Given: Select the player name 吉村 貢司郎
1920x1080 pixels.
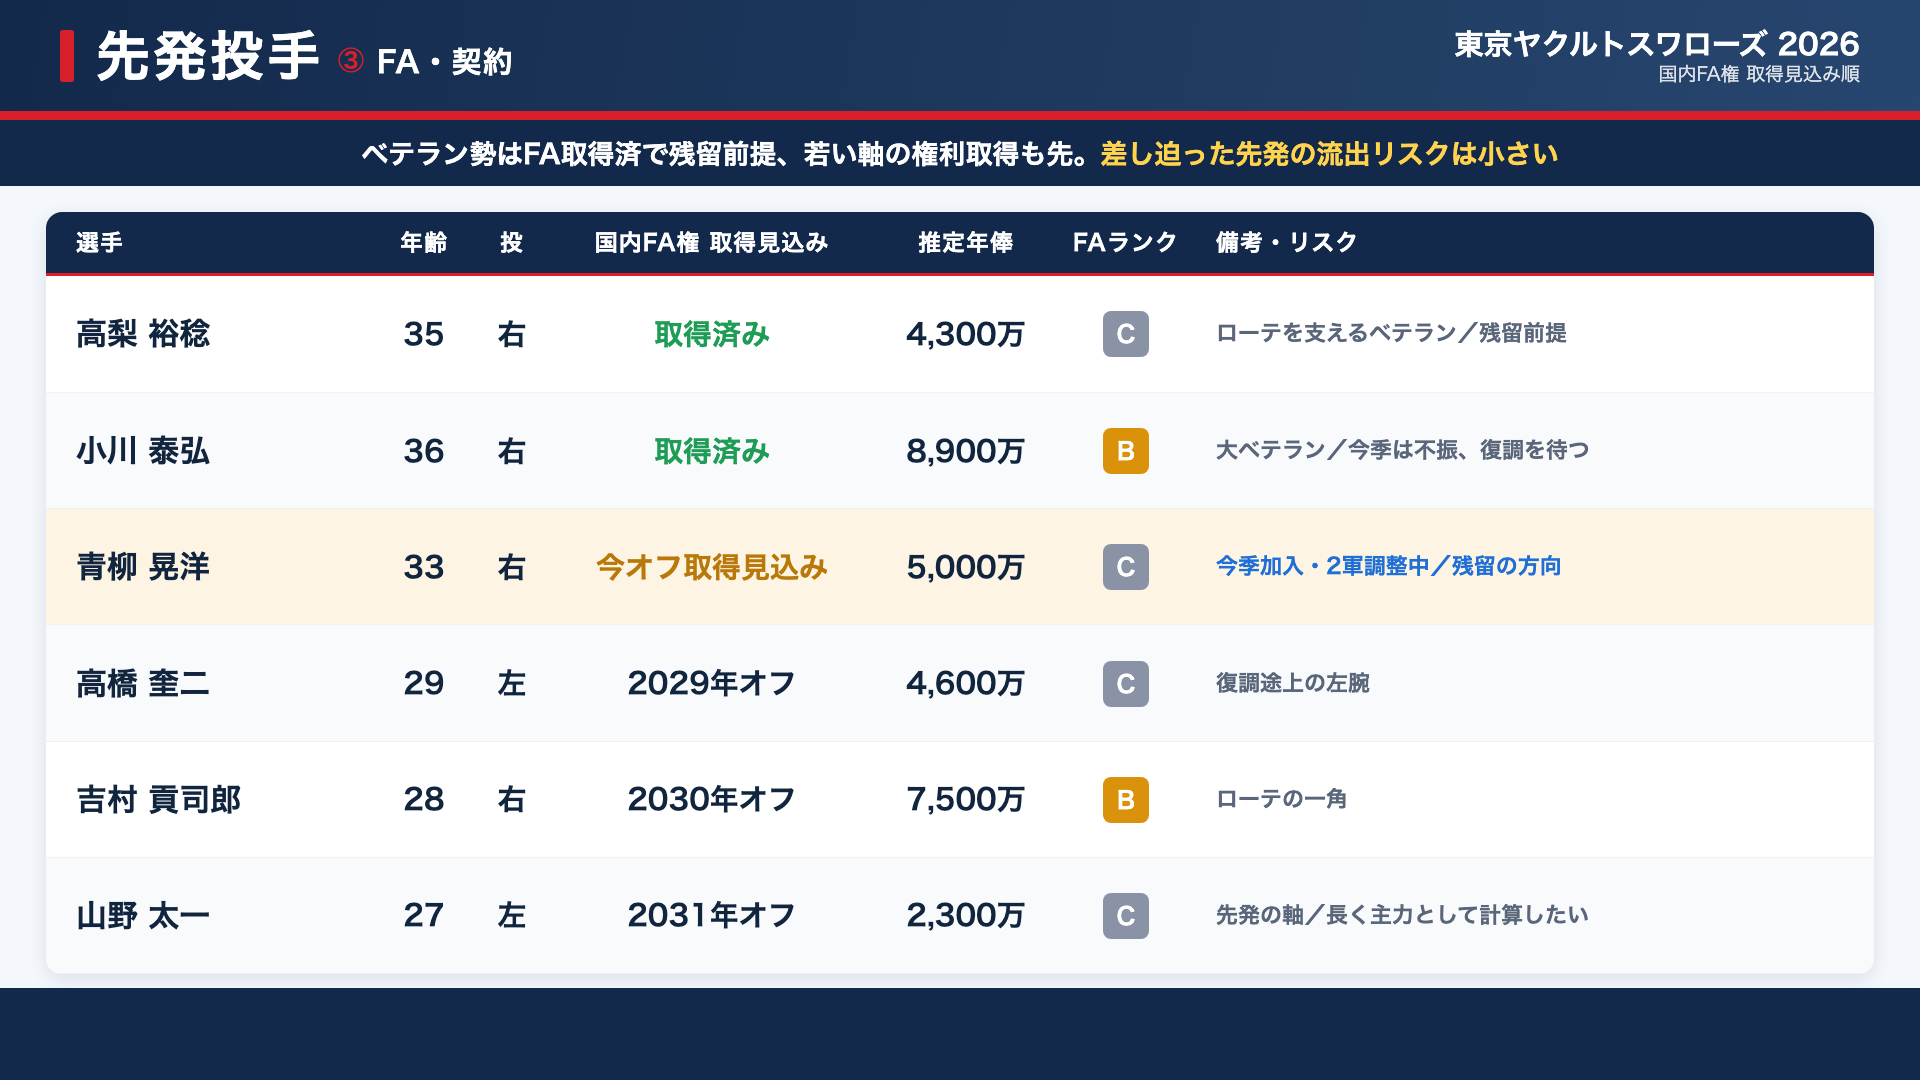Looking at the screenshot, I should coord(159,800).
